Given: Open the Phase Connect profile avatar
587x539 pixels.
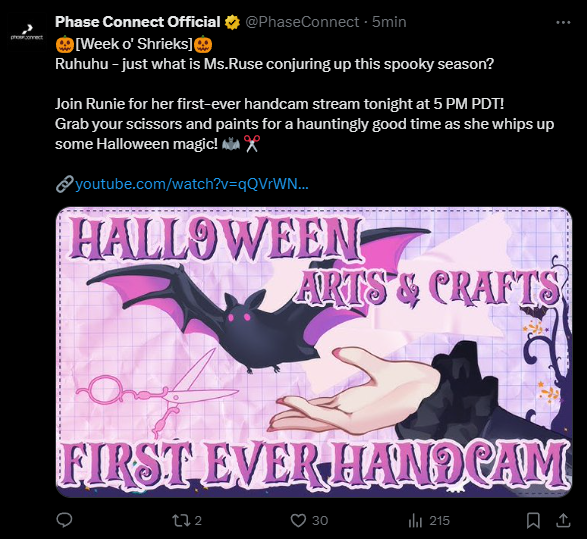Looking at the screenshot, I should pyautogui.click(x=27, y=32).
